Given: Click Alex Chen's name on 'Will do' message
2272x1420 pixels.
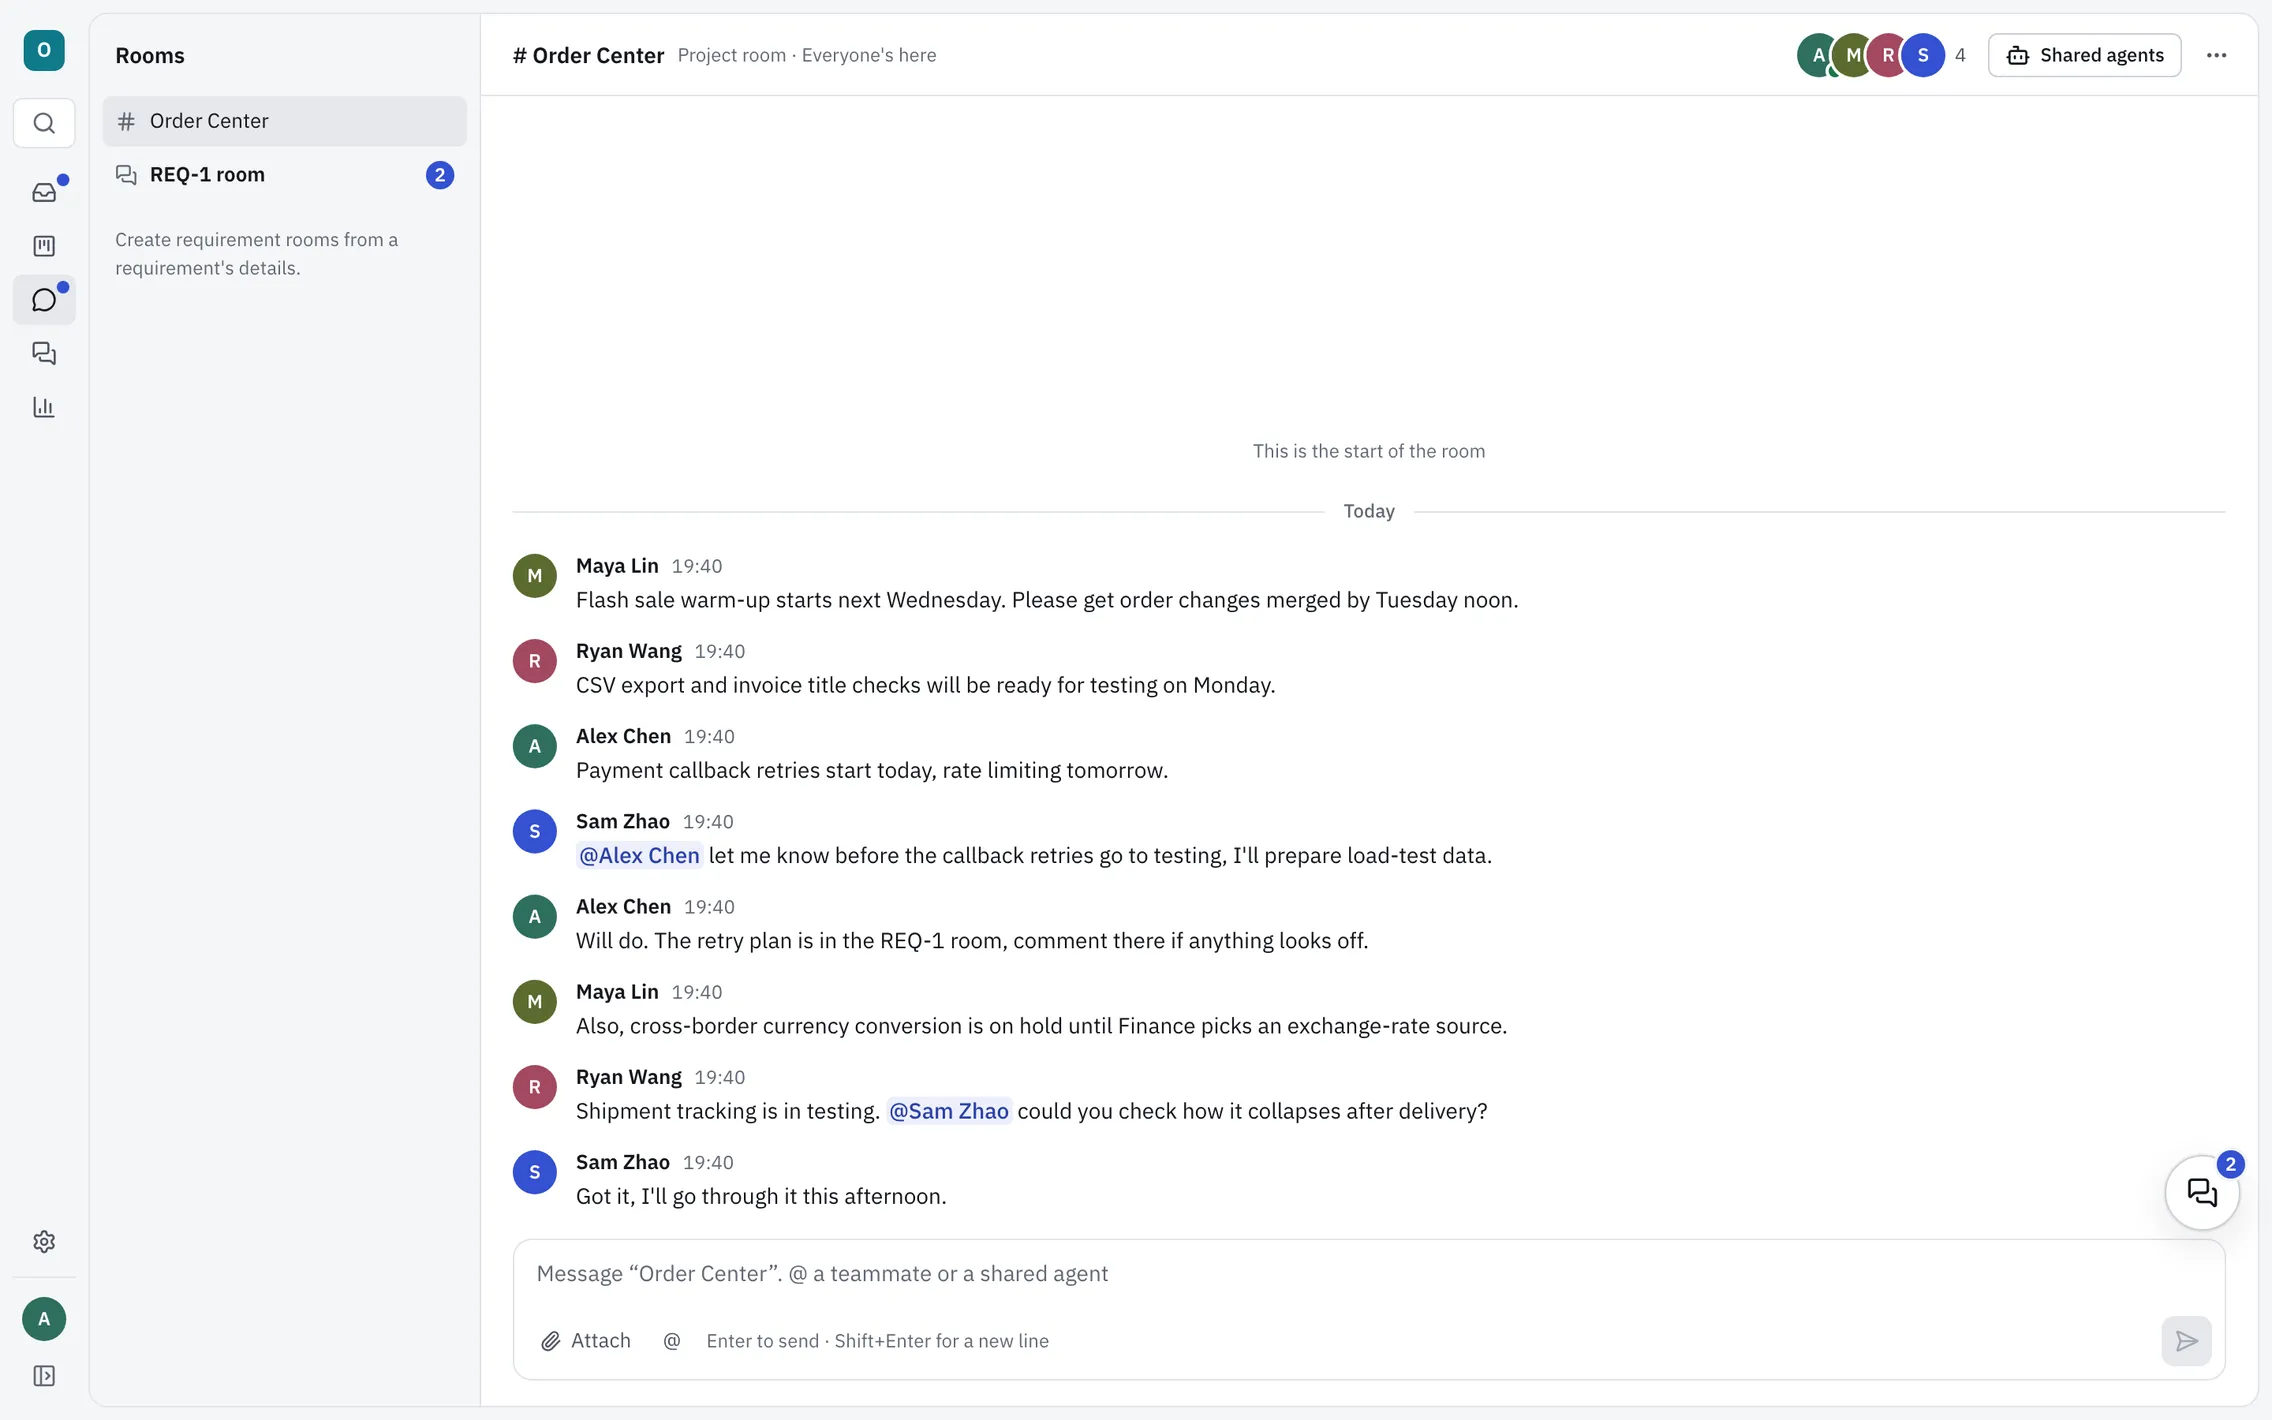Looking at the screenshot, I should tap(623, 907).
